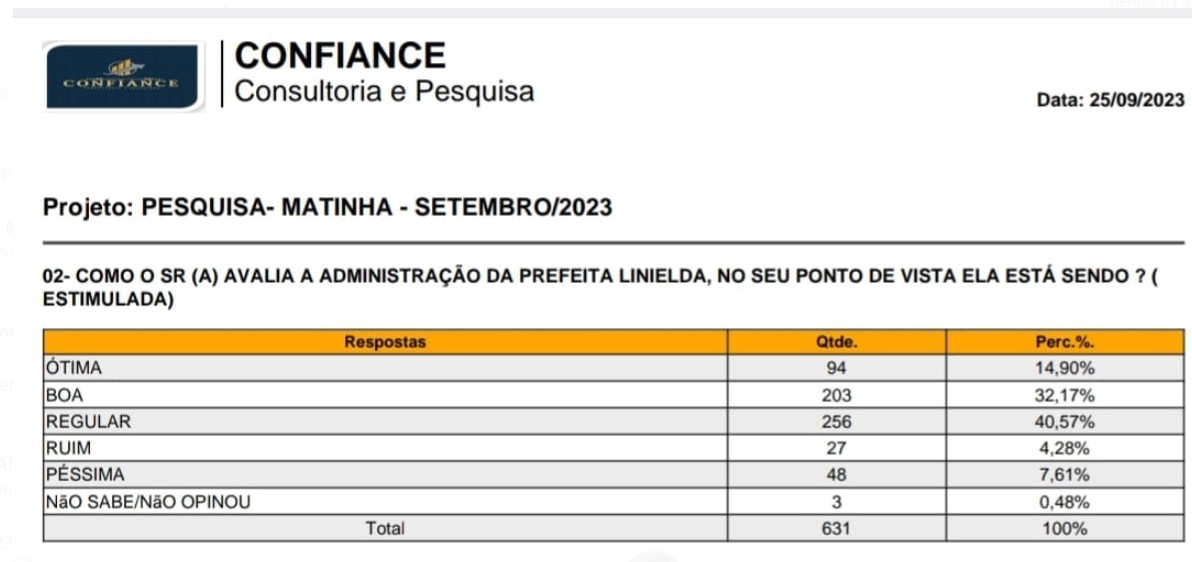Select the quantity 256 for REGULAR
The width and height of the screenshot is (1192, 562).
pyautogui.click(x=836, y=422)
